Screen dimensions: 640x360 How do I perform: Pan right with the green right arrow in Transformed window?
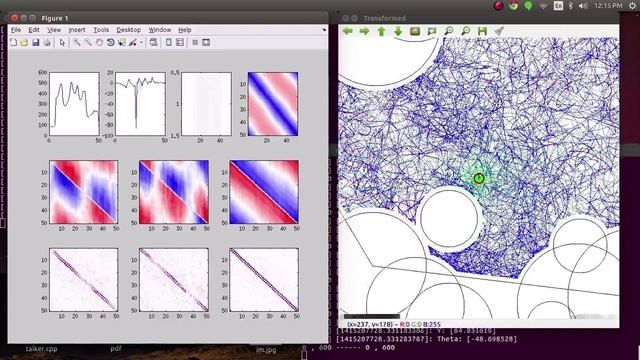(x=364, y=31)
